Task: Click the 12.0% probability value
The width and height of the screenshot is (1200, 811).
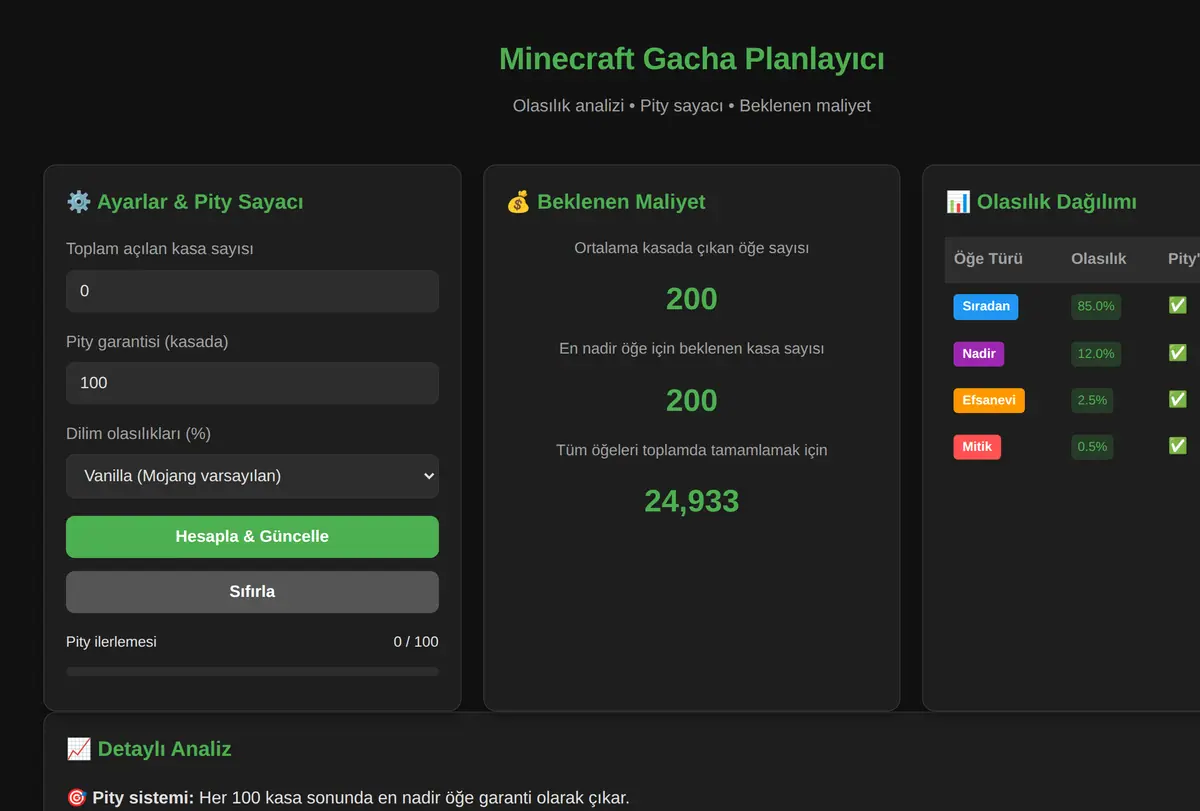Action: click(1096, 353)
